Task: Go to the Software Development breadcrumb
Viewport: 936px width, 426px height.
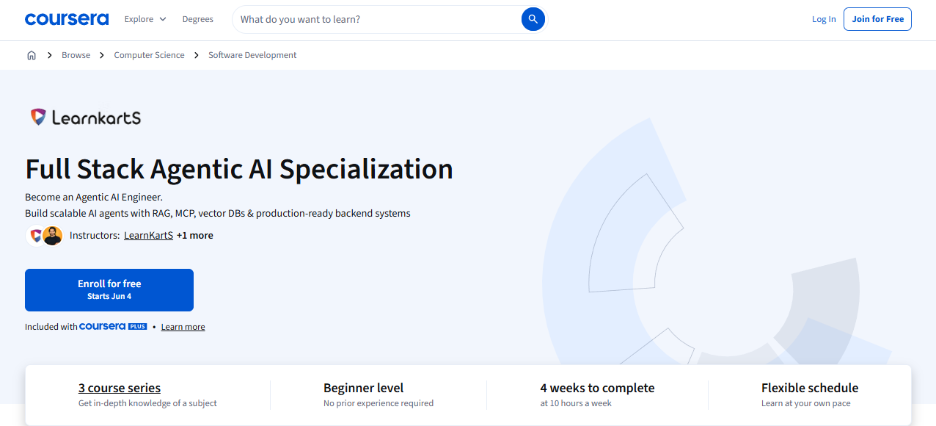Action: coord(252,55)
